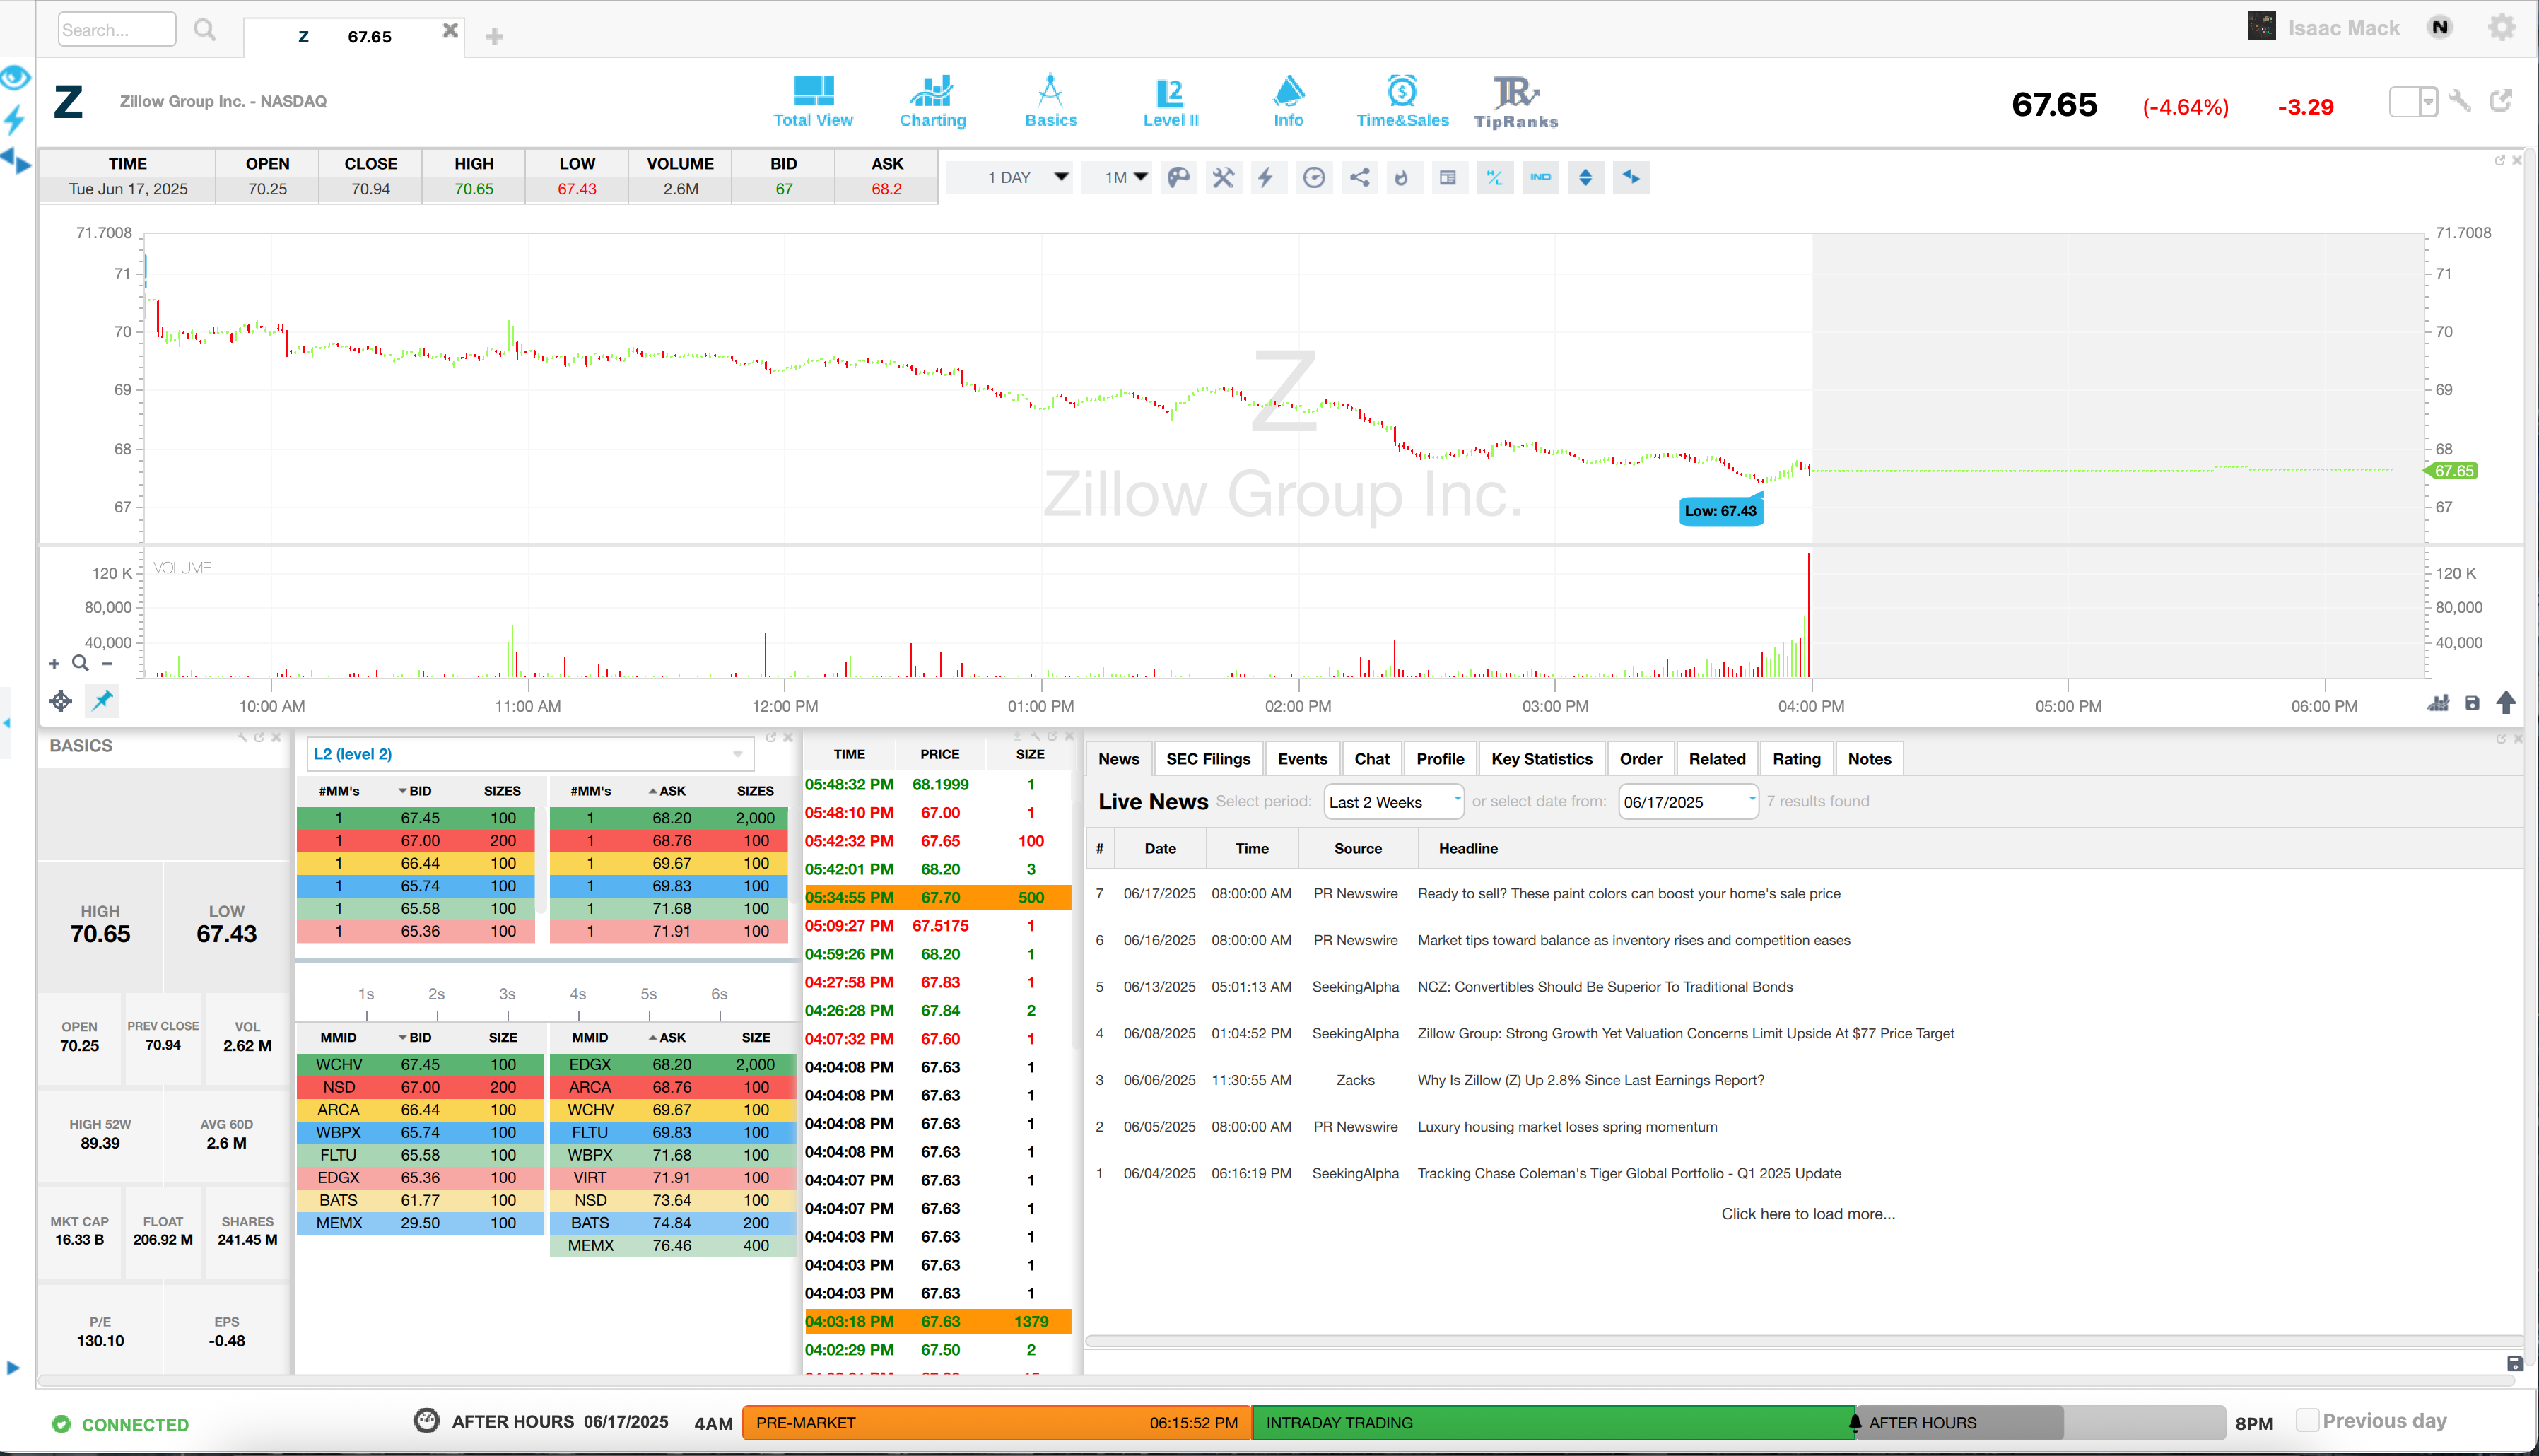The width and height of the screenshot is (2539, 1456).
Task: Close the Z 67.65 symbol tab
Action: pos(450,30)
